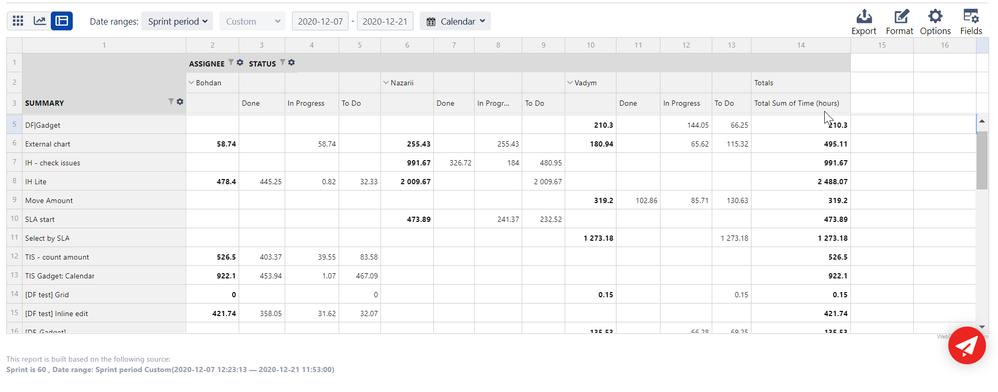Edit the end date 2020-12-21 field
Viewport: 998px width, 392px height.
(385, 21)
